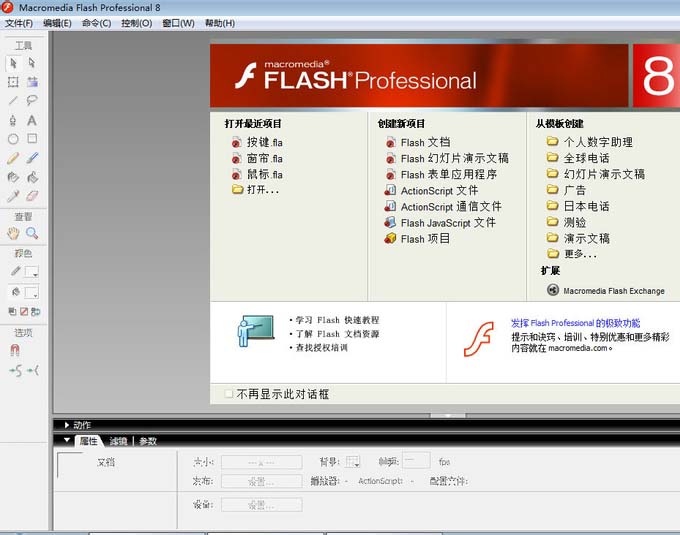Image resolution: width=680 pixels, height=535 pixels.
Task: Select the Oval tool
Action: (13, 139)
